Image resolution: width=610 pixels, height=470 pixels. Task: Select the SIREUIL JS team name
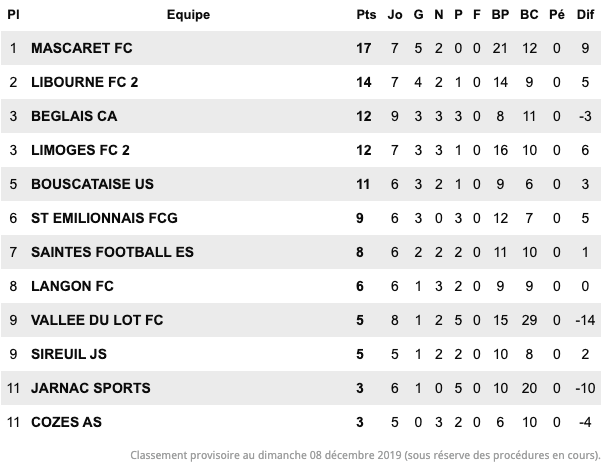69,354
